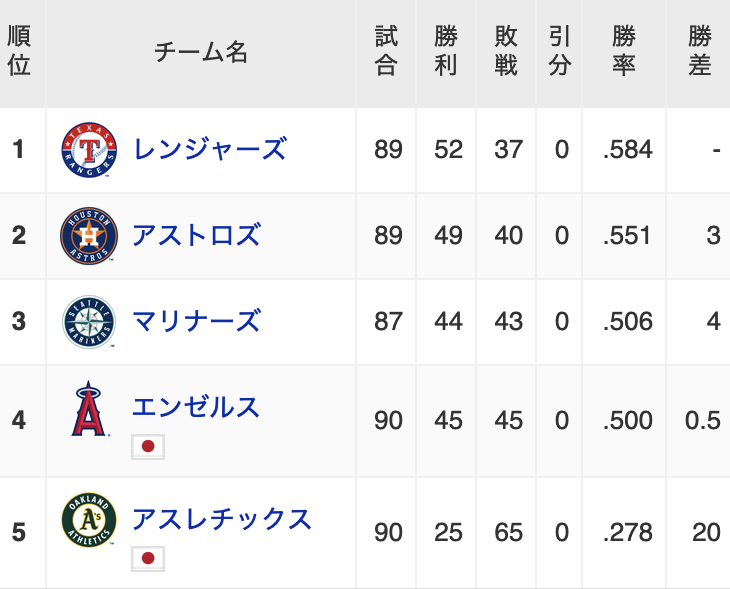Click the Oakland Athletics logo
730x589 pixels.
(89, 519)
